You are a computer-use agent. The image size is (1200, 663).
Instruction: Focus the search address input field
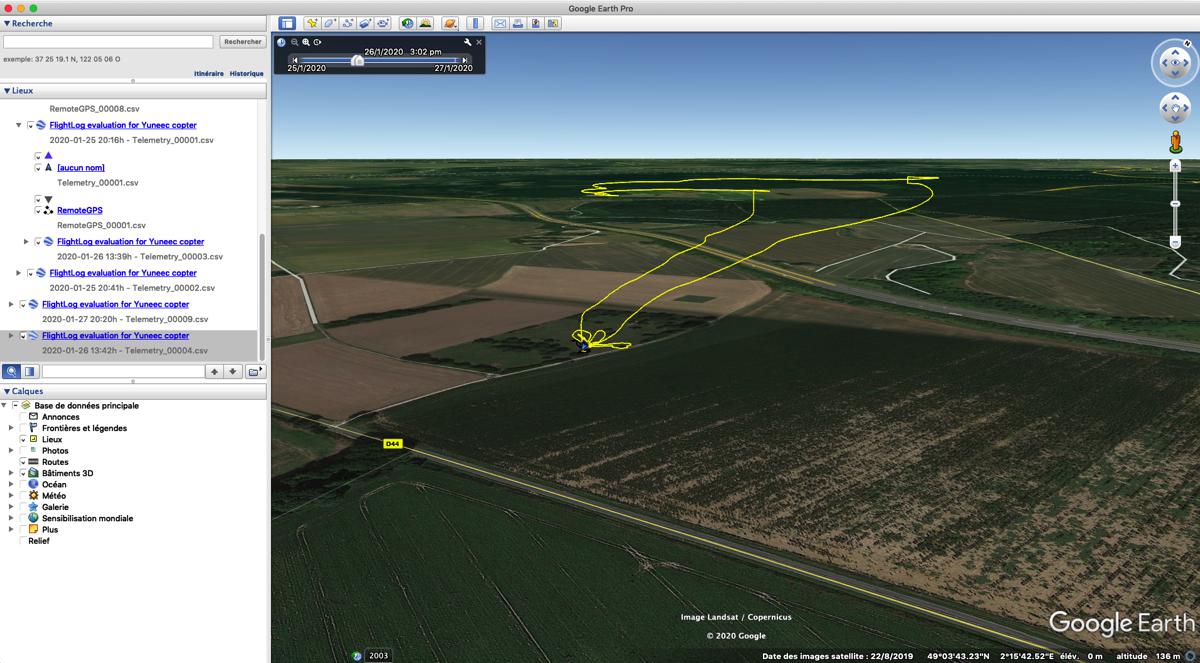coord(108,42)
